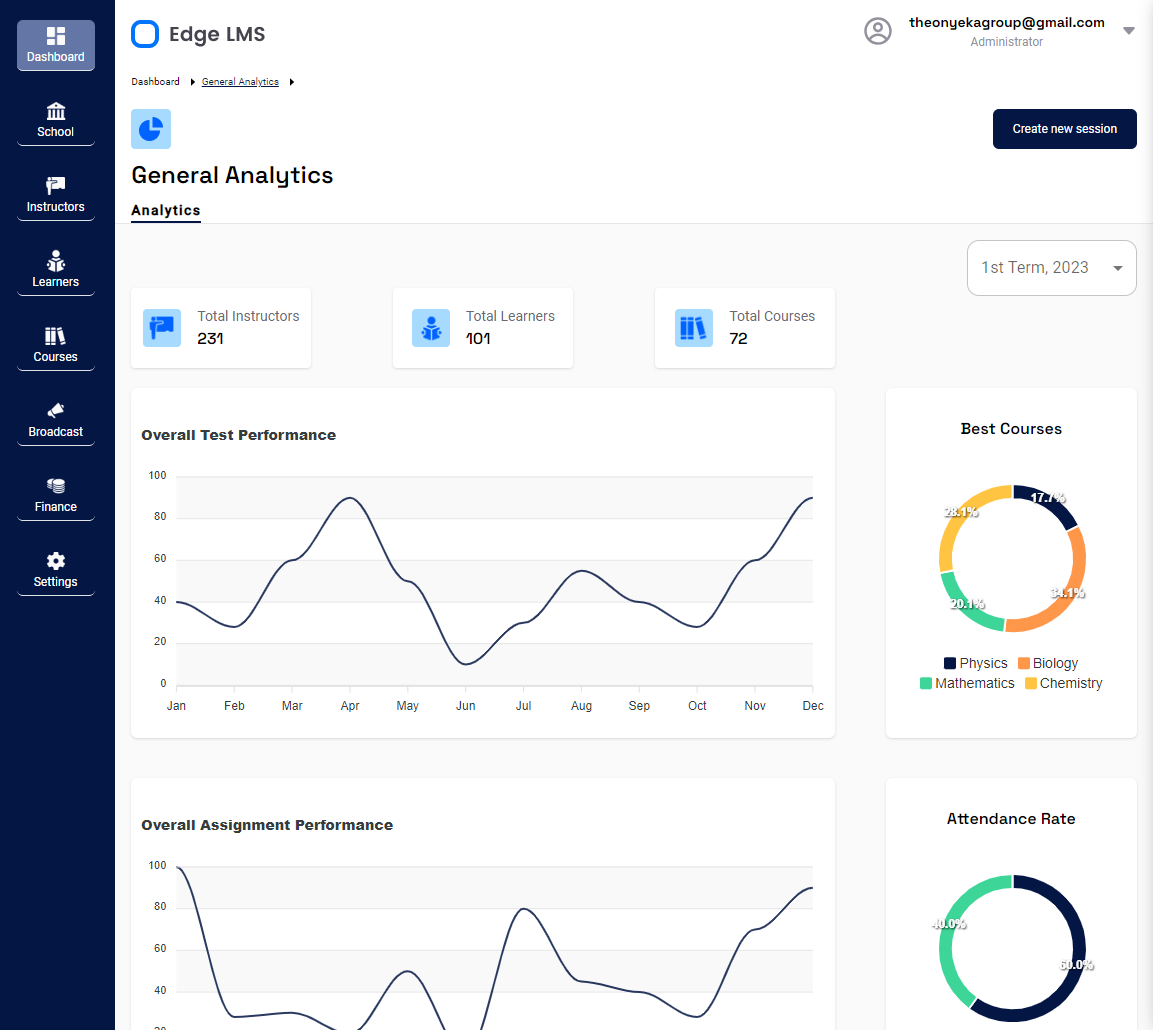This screenshot has width=1153, height=1030.
Task: Click the Total Instructors card icon
Action: point(162,328)
